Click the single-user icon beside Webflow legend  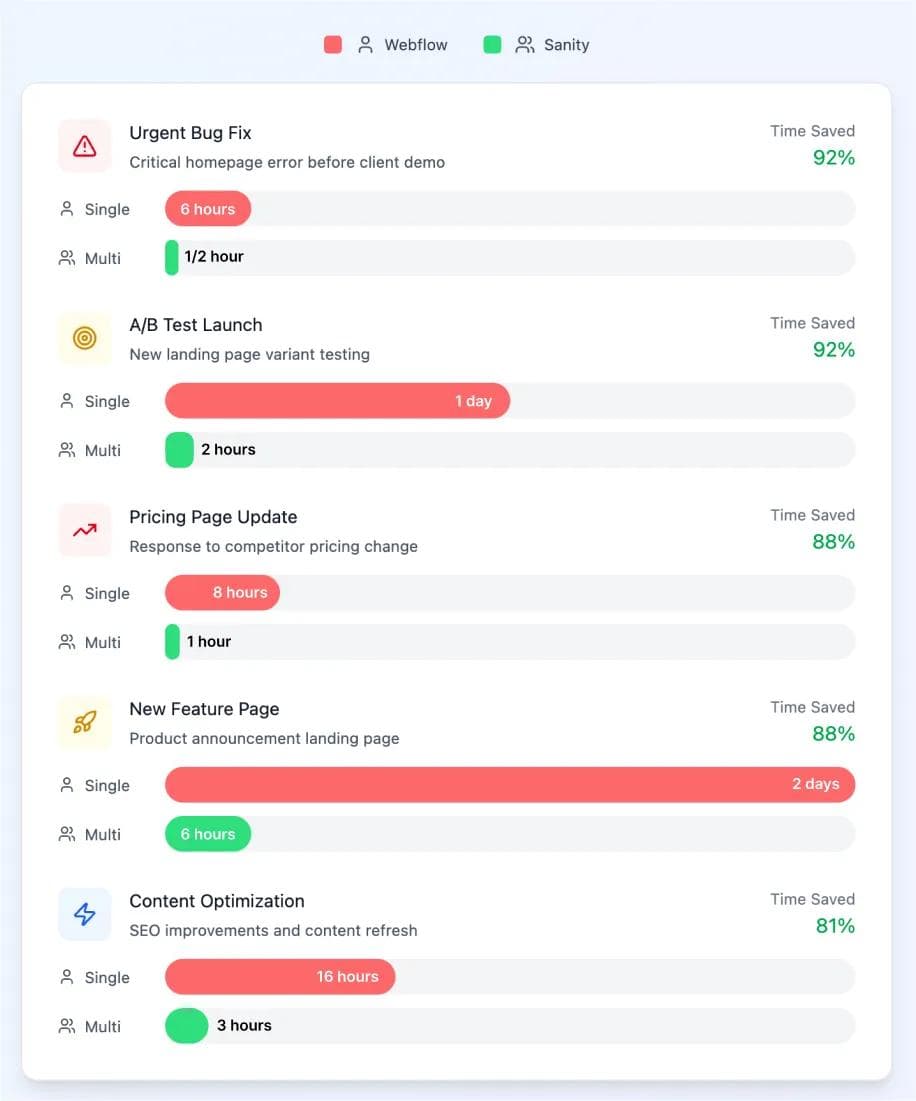[x=365, y=45]
